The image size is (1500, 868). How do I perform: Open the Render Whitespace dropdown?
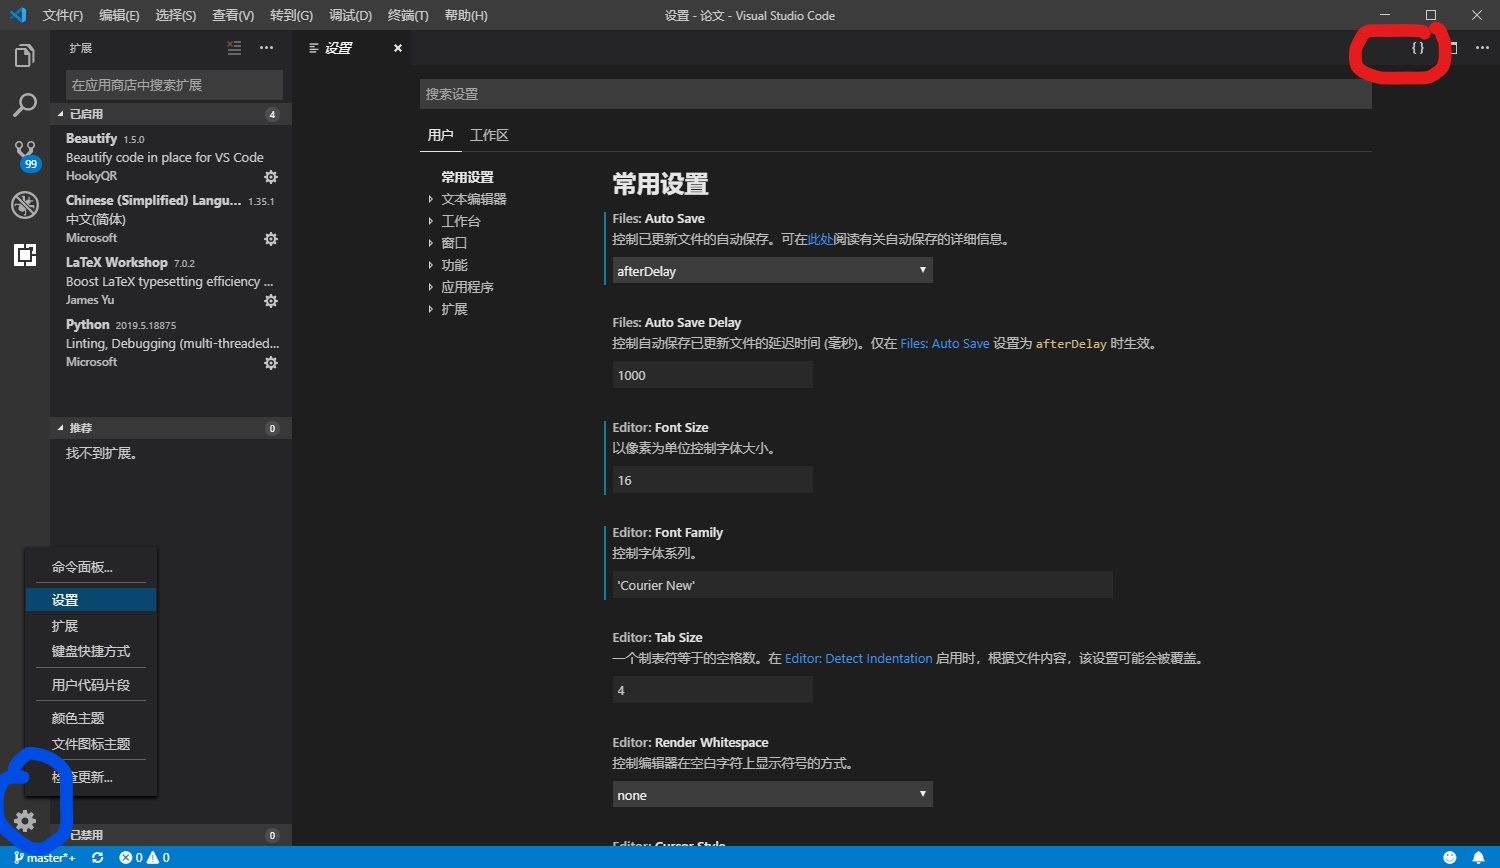pos(772,795)
